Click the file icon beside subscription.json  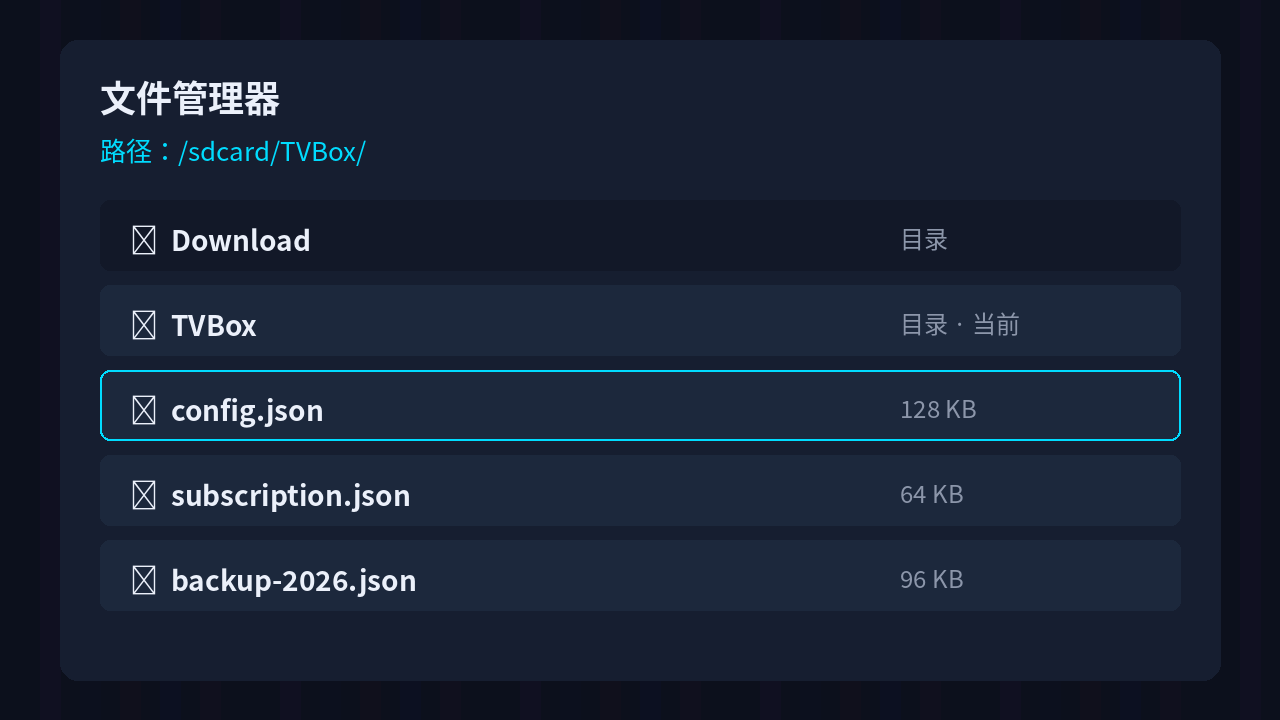pyautogui.click(x=144, y=495)
